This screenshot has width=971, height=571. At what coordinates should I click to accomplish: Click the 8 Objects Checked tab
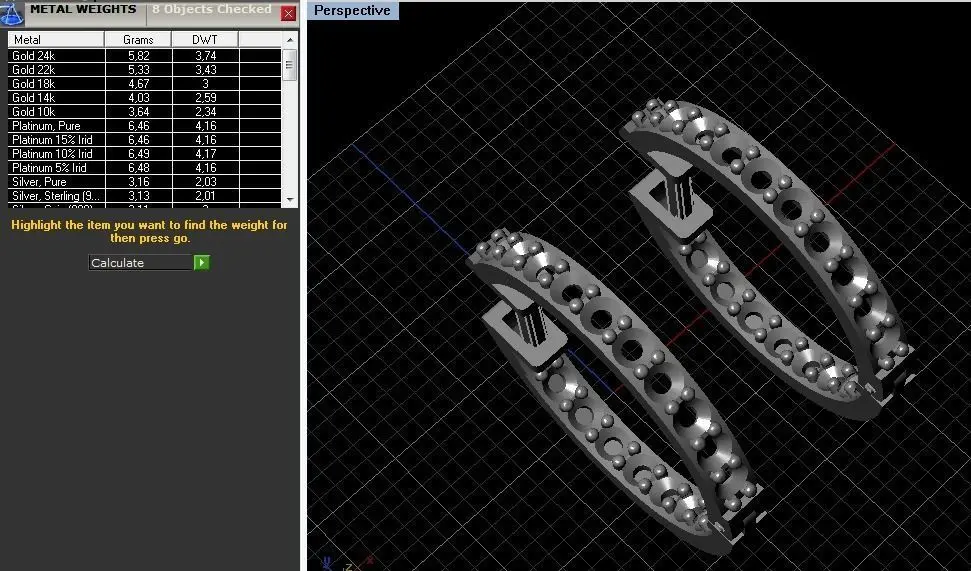point(212,9)
